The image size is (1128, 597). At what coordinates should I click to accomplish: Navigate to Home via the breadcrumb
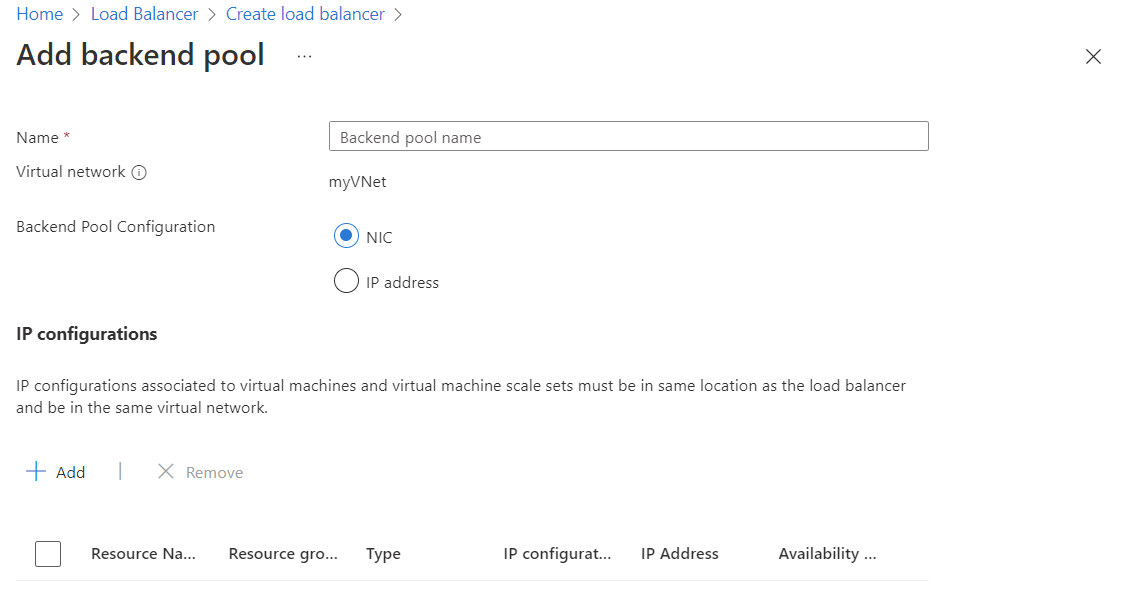[x=39, y=13]
